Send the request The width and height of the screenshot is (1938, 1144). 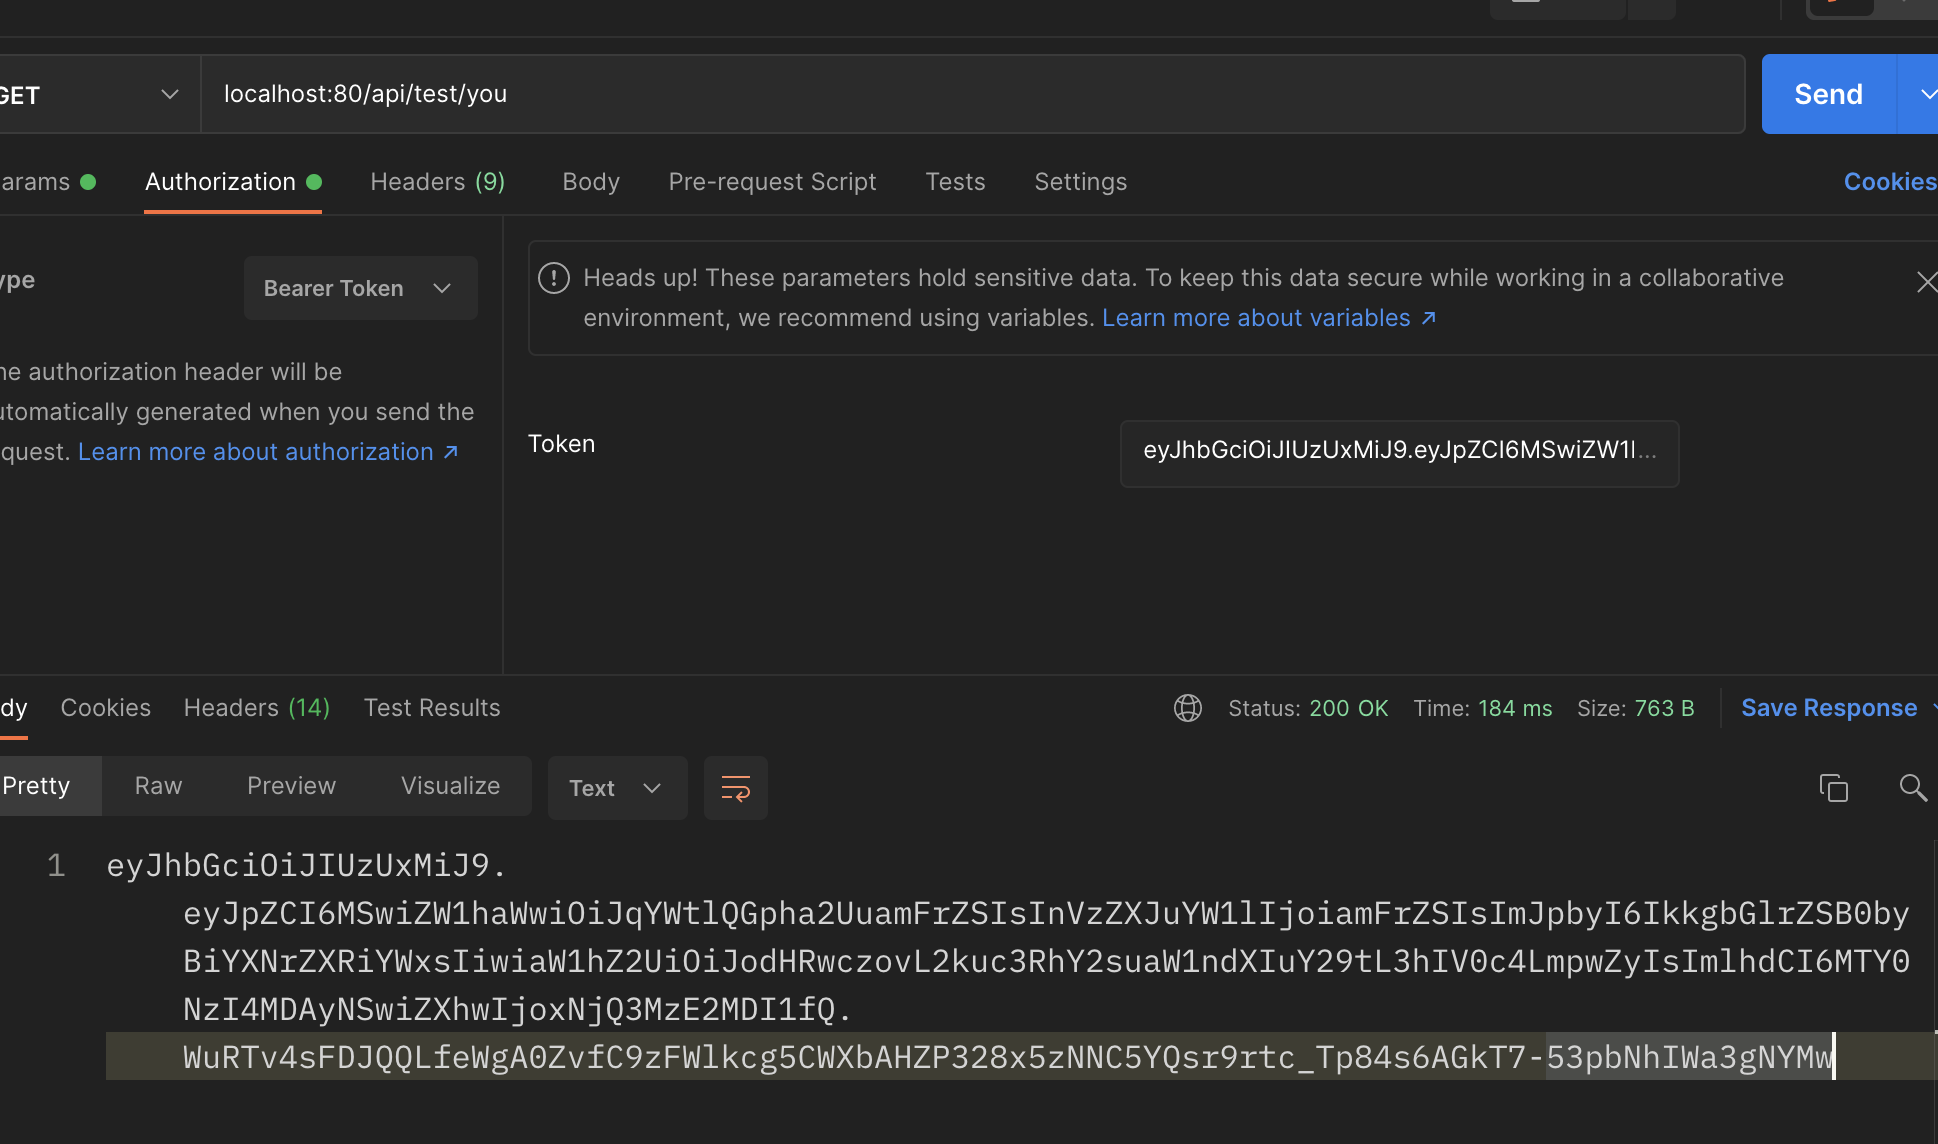(1828, 94)
